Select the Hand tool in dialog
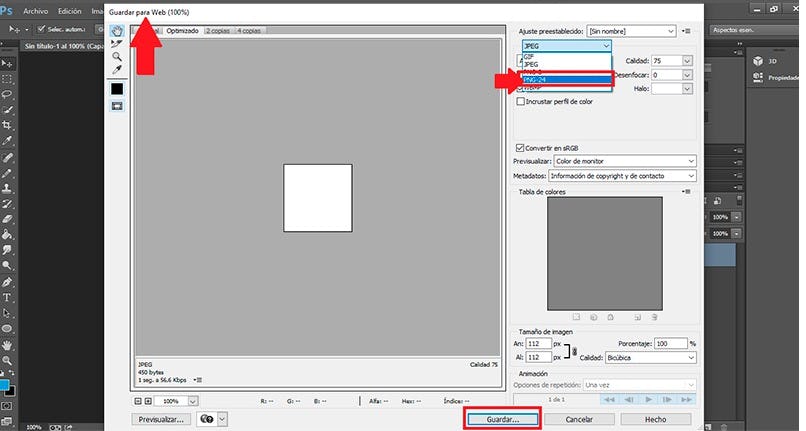806x431 pixels. [117, 30]
